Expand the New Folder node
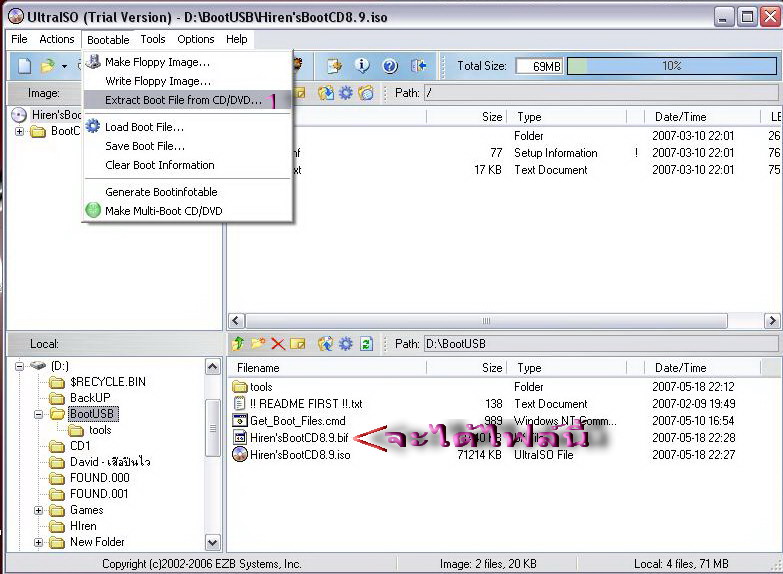 pyautogui.click(x=38, y=543)
